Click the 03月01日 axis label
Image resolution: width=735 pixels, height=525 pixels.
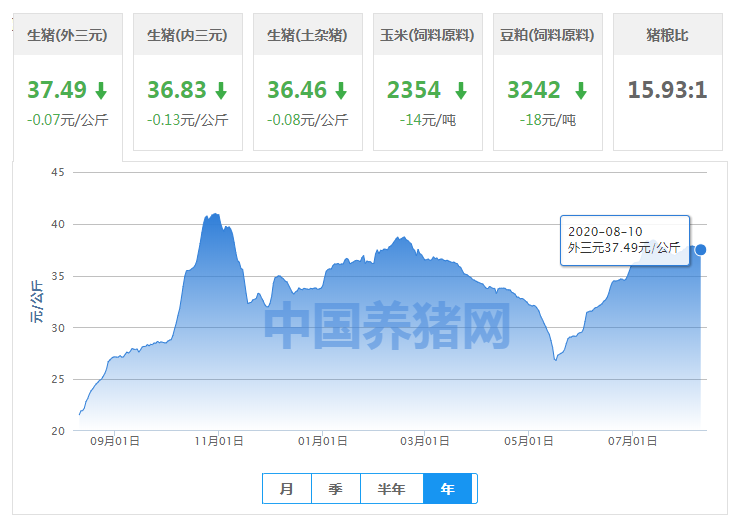(x=425, y=441)
